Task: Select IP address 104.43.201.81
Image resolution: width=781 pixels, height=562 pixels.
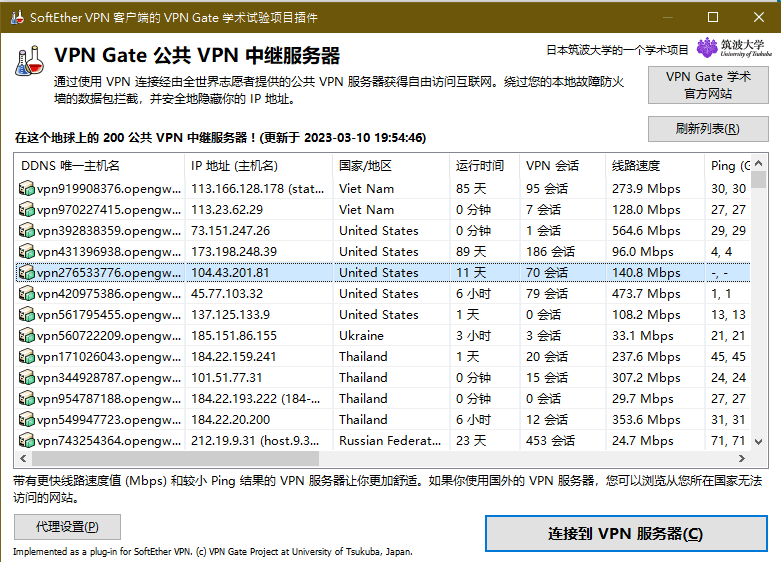Action: (x=230, y=273)
